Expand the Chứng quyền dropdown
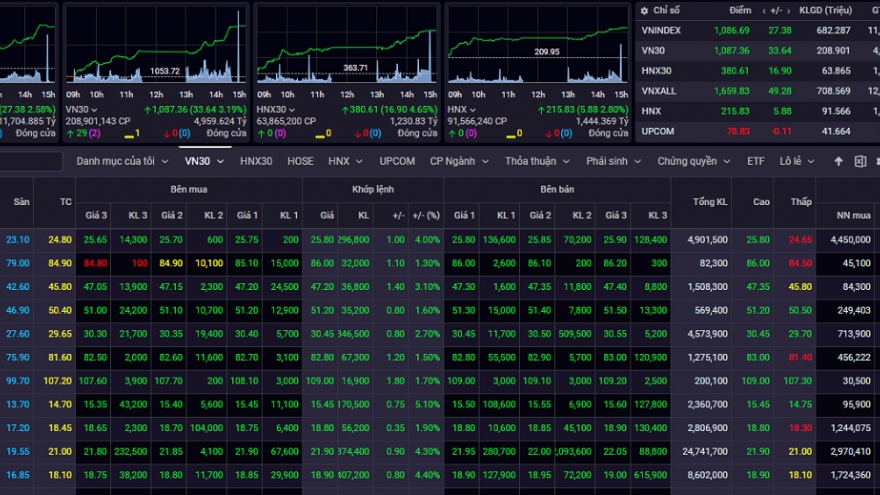 (x=693, y=161)
